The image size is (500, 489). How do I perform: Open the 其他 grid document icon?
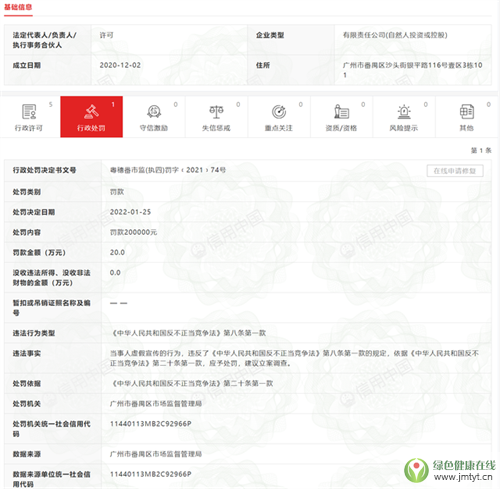coord(466,111)
